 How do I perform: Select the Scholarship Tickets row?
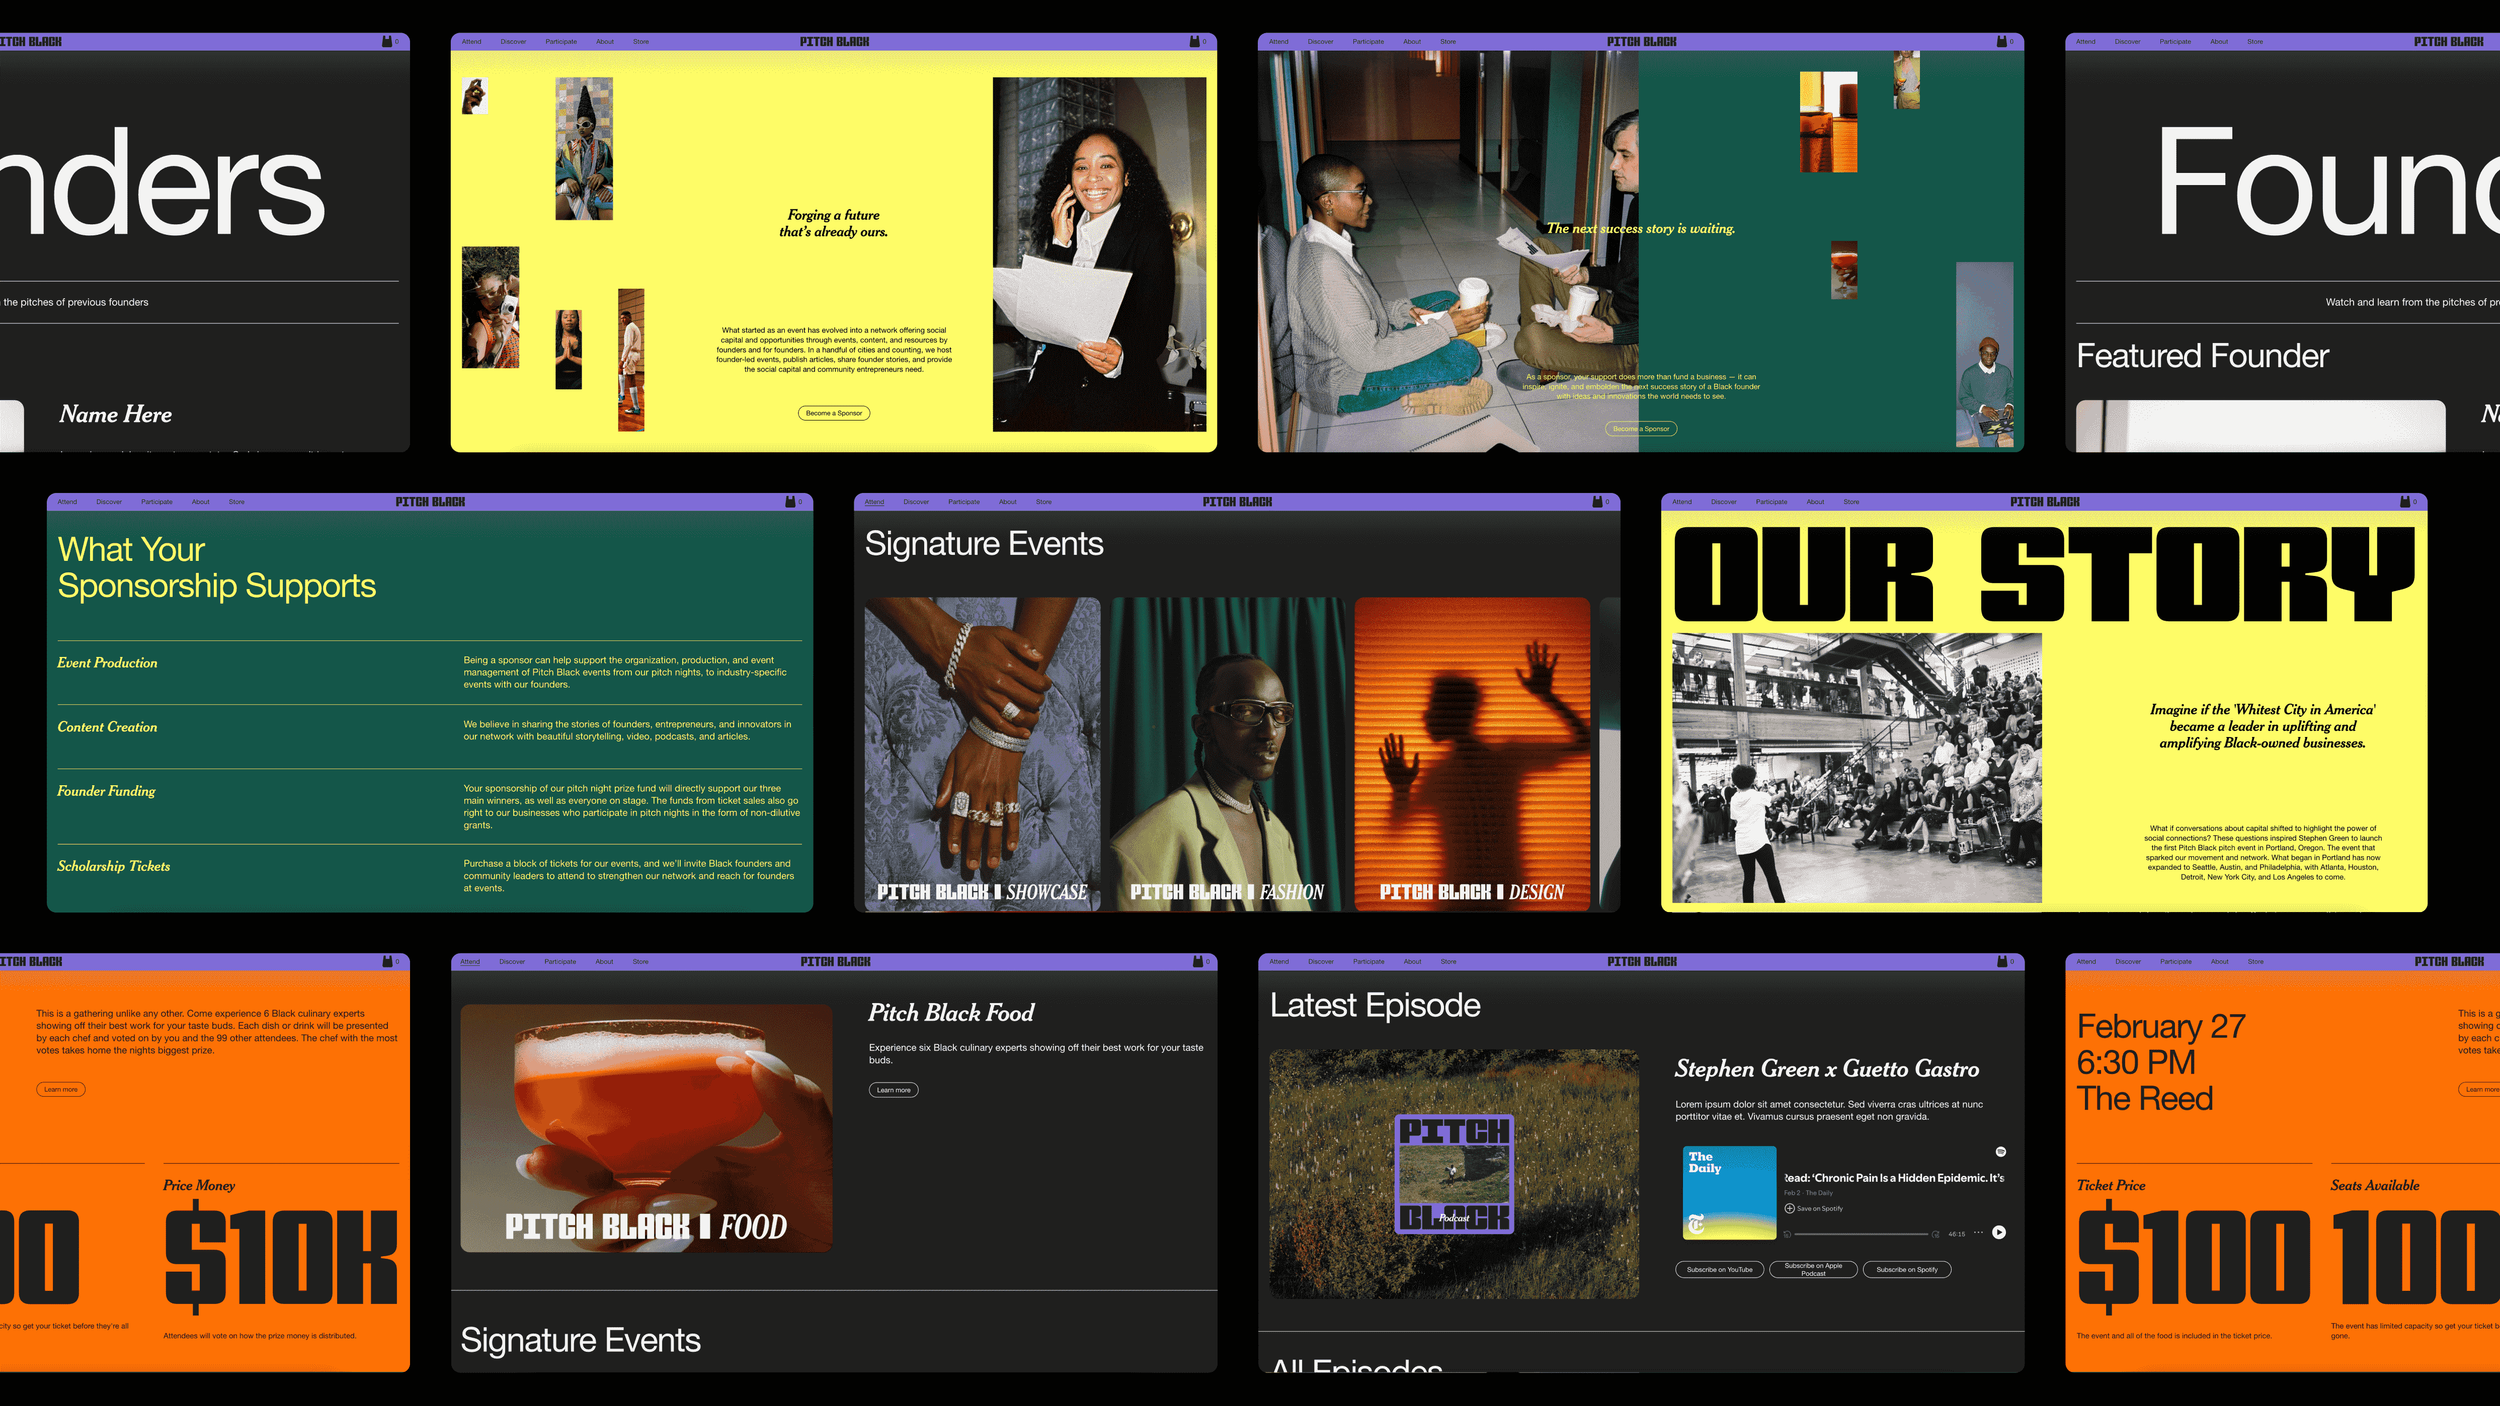430,875
